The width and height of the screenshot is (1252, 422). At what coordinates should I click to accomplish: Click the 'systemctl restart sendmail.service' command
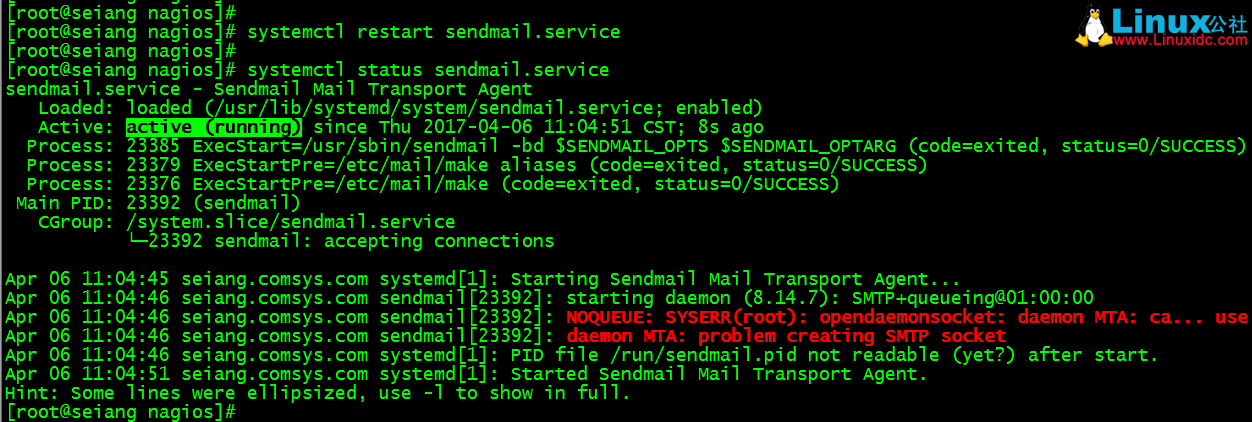pyautogui.click(x=433, y=32)
